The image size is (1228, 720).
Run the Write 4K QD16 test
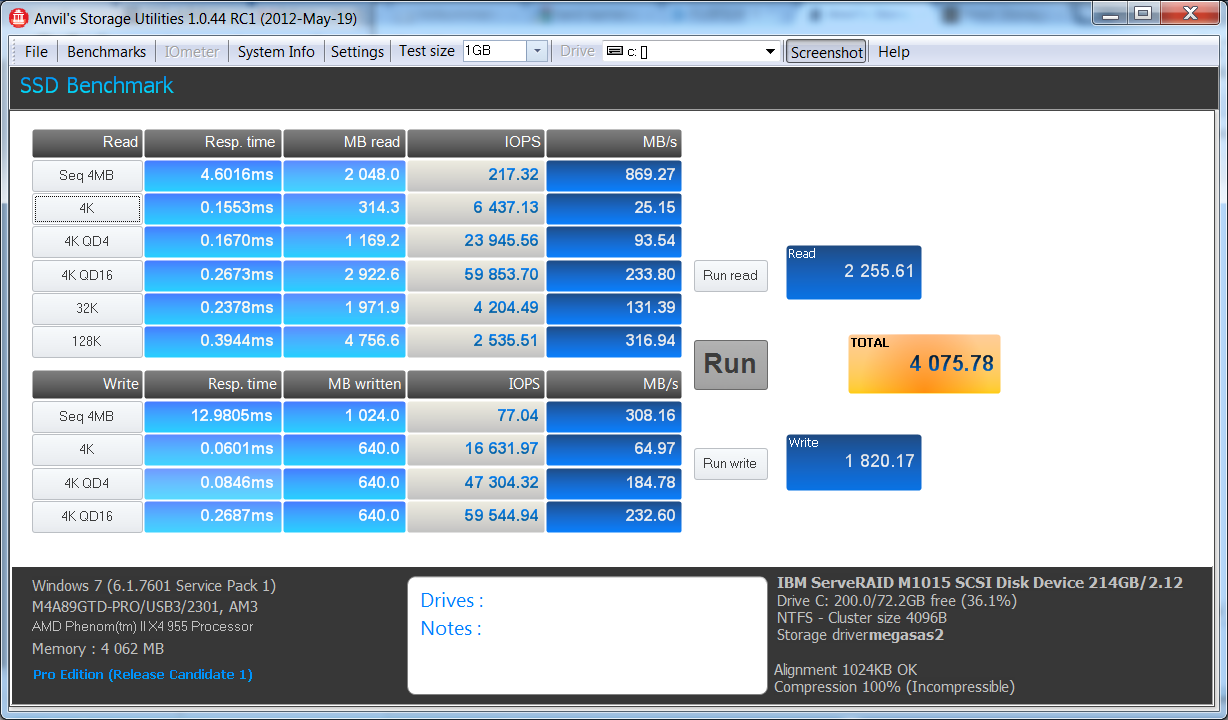pos(86,517)
